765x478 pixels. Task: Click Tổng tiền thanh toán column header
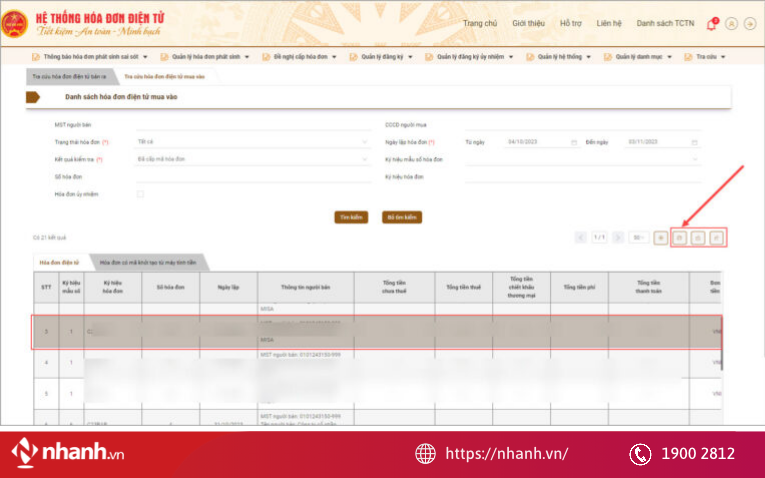(x=648, y=287)
